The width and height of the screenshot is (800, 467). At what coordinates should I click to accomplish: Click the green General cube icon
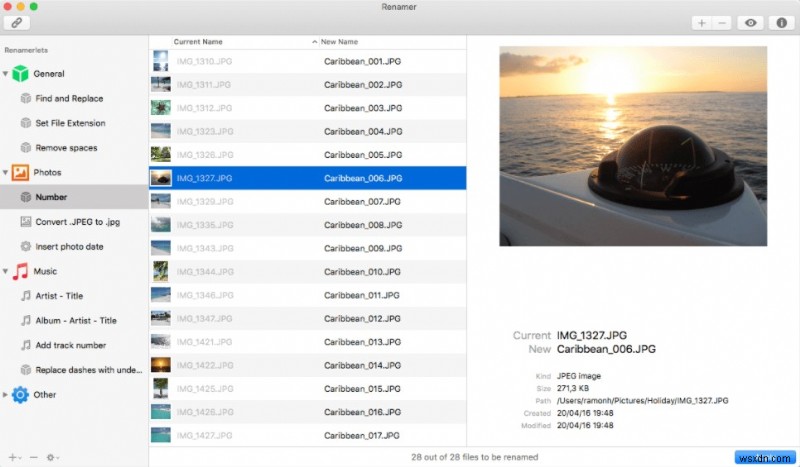(x=20, y=73)
